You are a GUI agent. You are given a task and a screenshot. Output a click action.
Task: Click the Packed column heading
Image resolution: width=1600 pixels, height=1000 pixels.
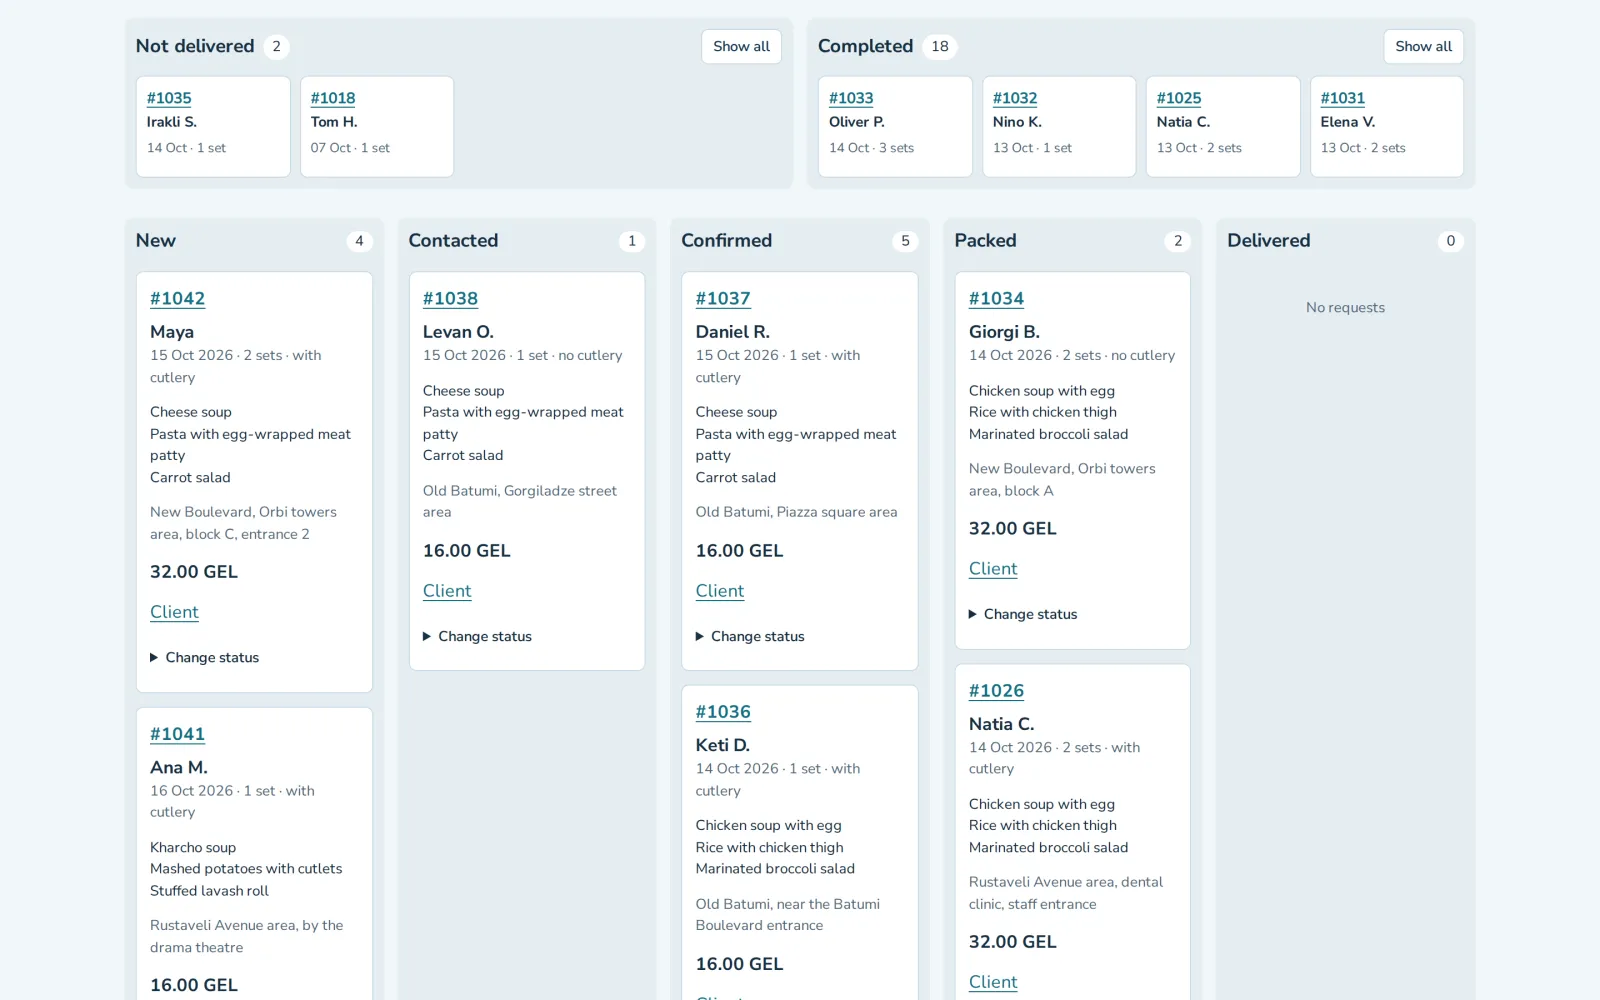pos(985,241)
